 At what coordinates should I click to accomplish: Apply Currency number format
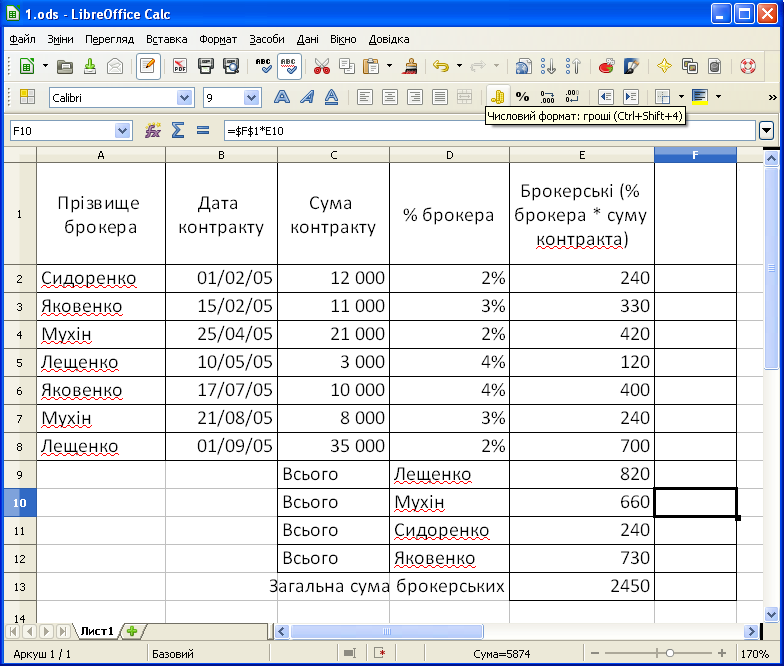497,97
